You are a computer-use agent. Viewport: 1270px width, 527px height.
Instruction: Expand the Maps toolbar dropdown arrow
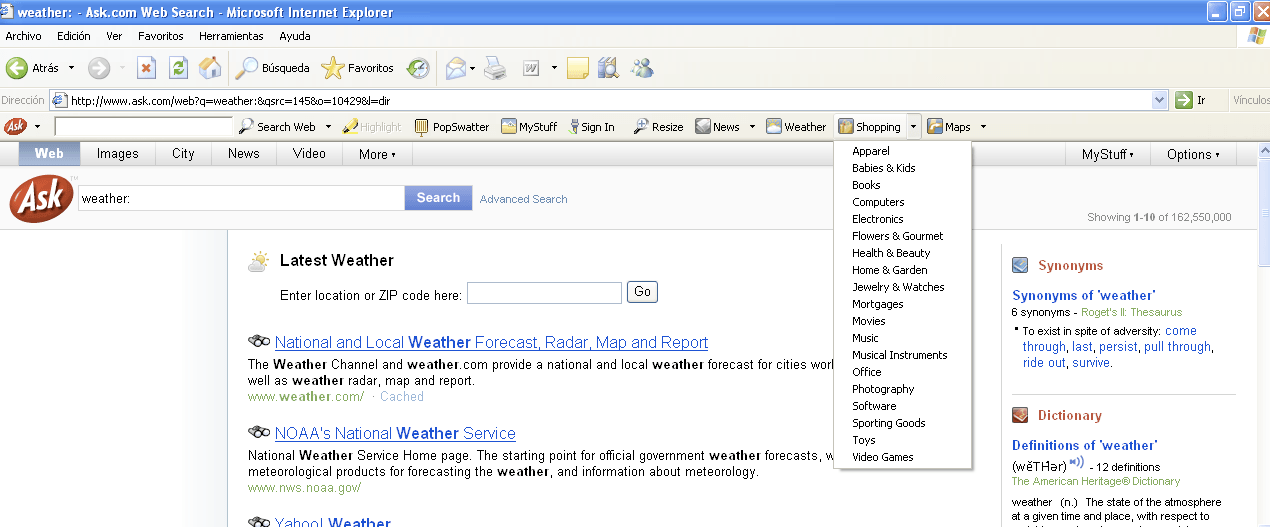tap(983, 127)
